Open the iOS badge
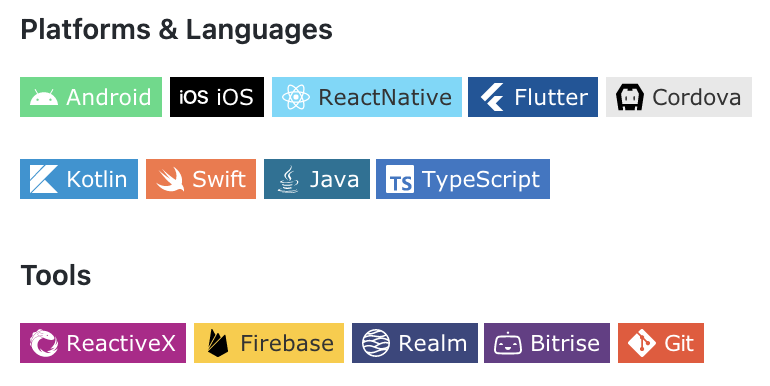Image resolution: width=770 pixels, height=386 pixels. tap(217, 97)
